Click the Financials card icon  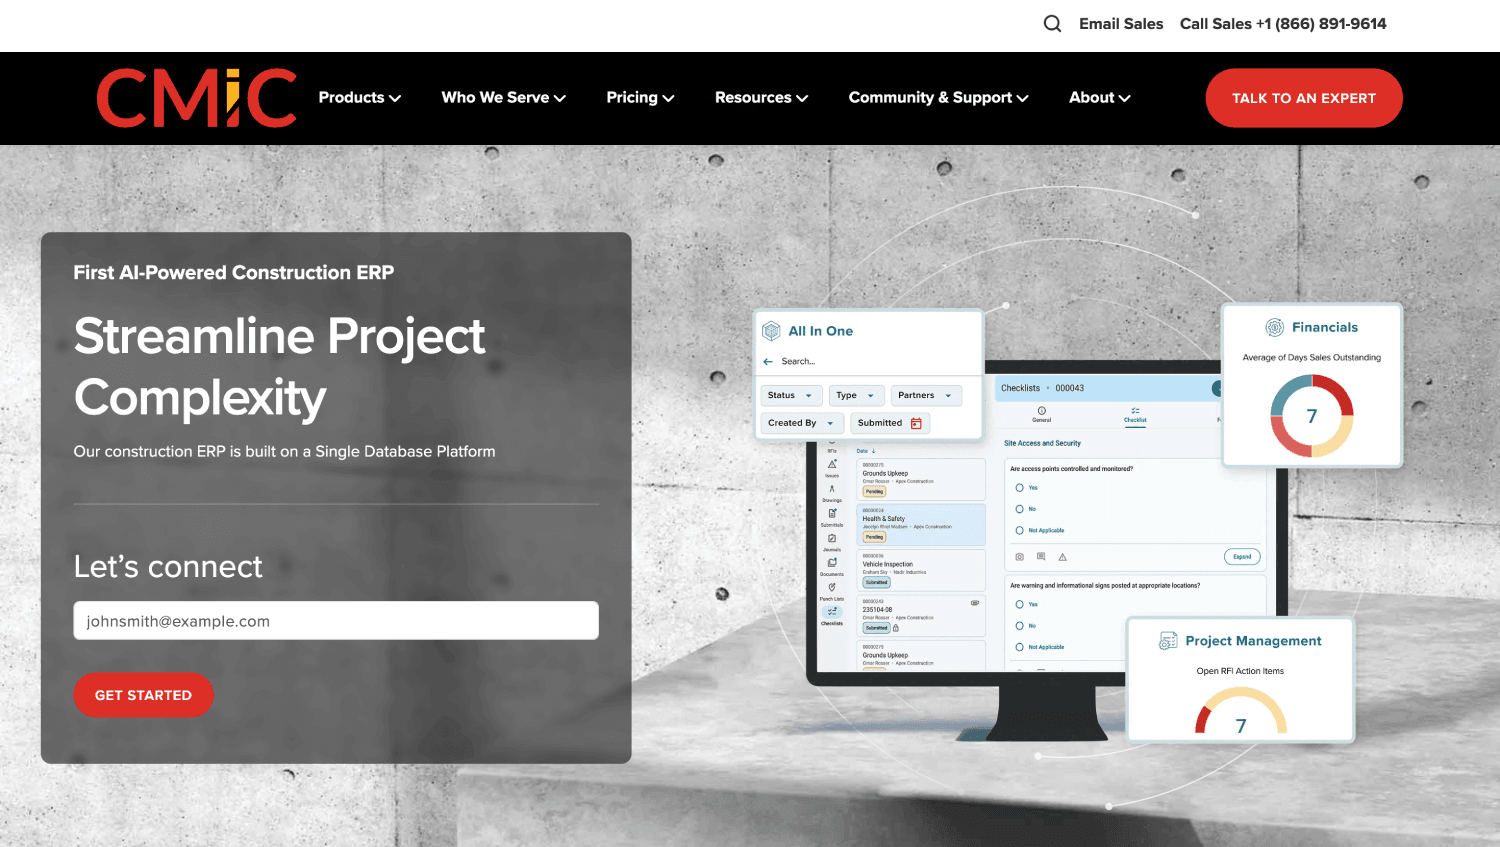[x=1275, y=327]
